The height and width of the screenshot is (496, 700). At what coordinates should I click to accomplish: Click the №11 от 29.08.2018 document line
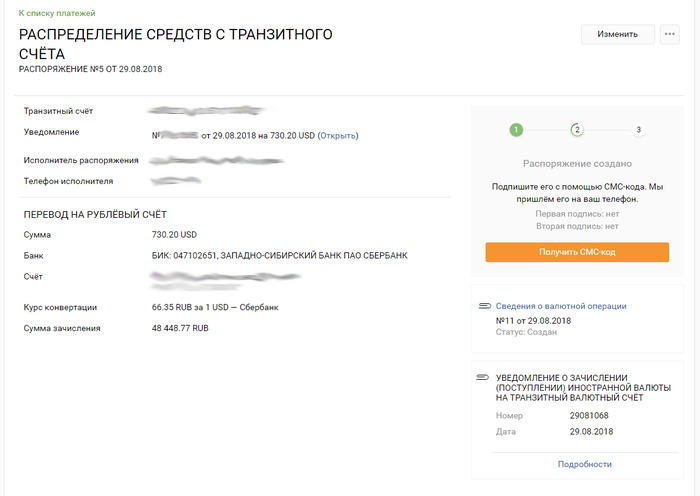point(533,320)
